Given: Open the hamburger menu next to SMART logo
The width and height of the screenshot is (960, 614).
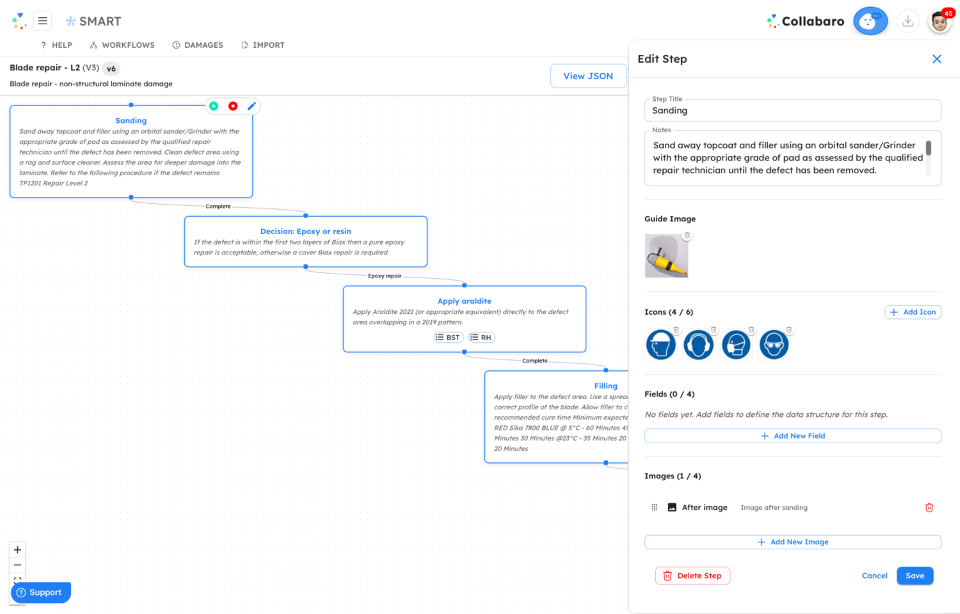Looking at the screenshot, I should (41, 20).
